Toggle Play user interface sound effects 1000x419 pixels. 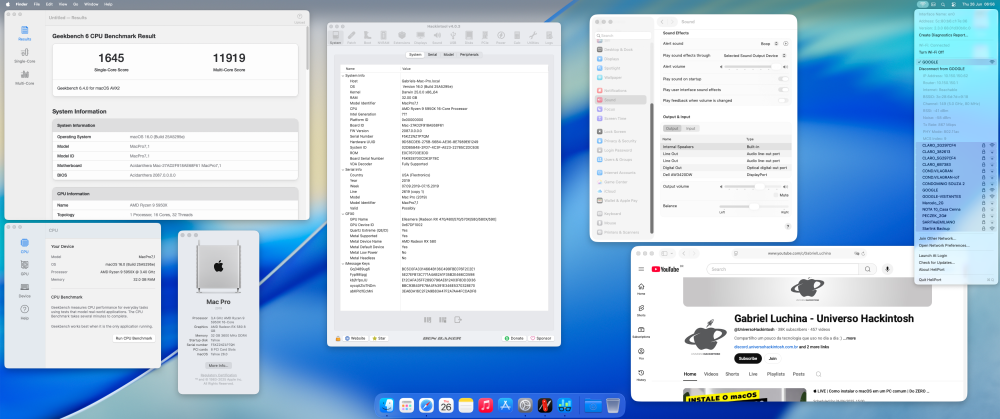783,90
